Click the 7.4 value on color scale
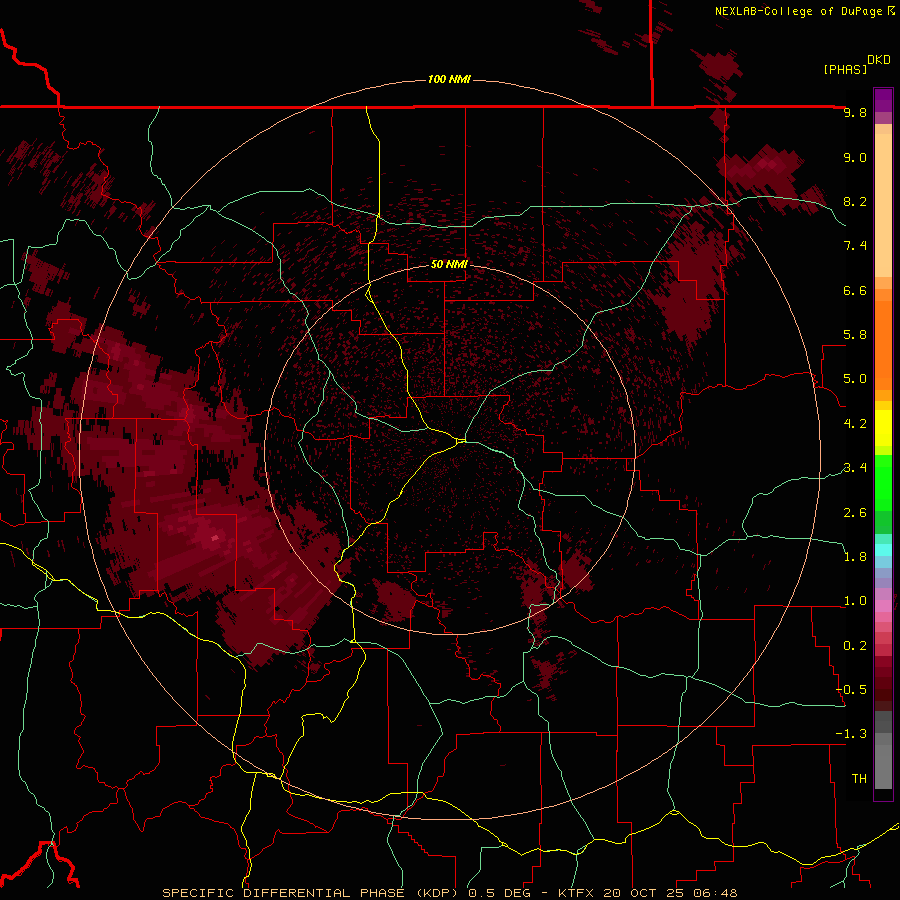 (855, 246)
